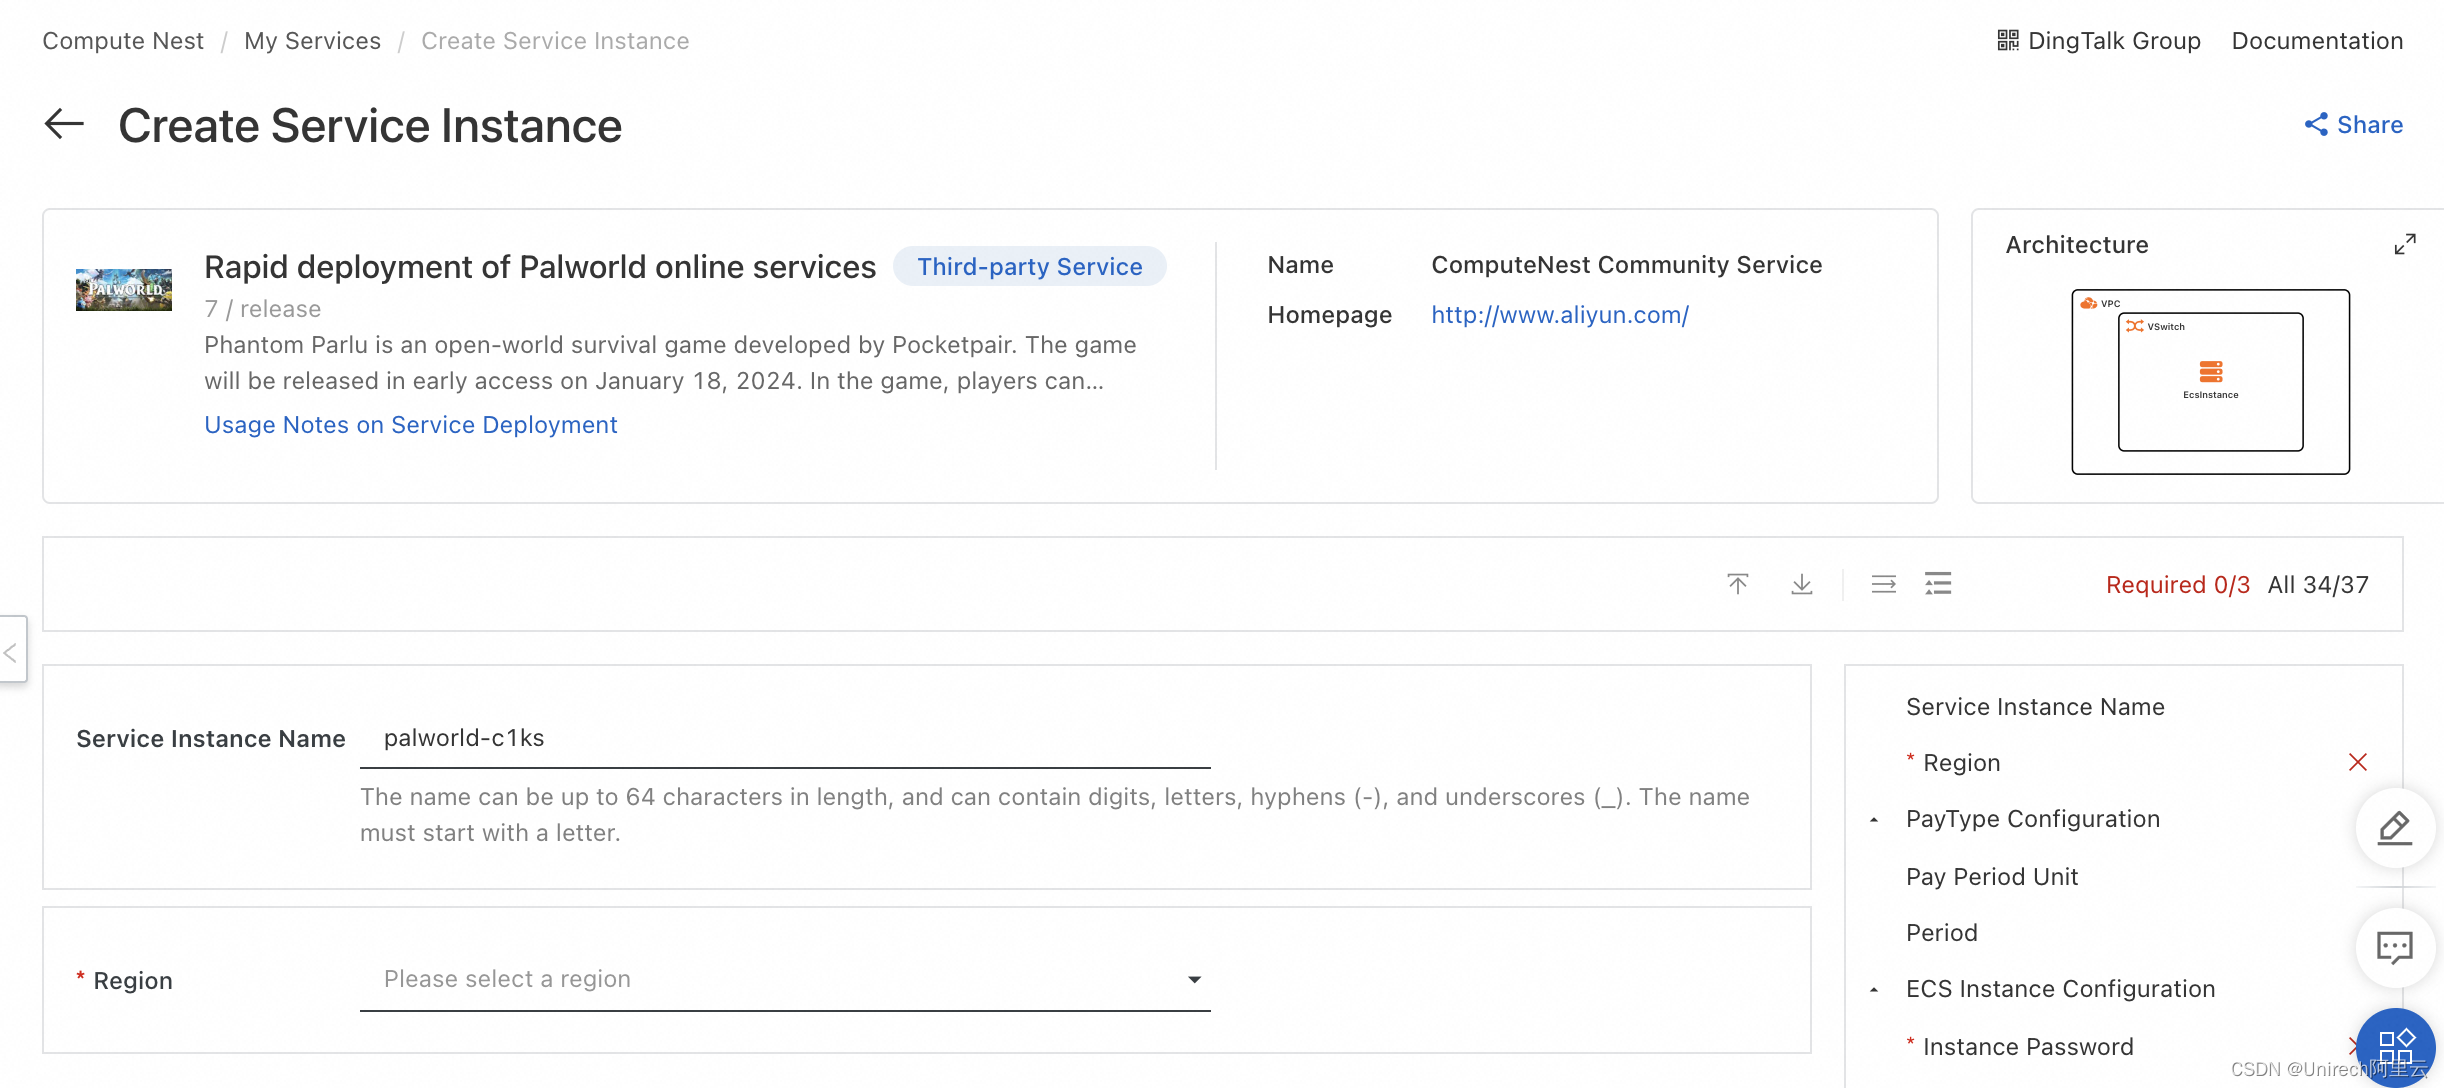
Task: Open the Region dropdown
Action: pos(785,980)
